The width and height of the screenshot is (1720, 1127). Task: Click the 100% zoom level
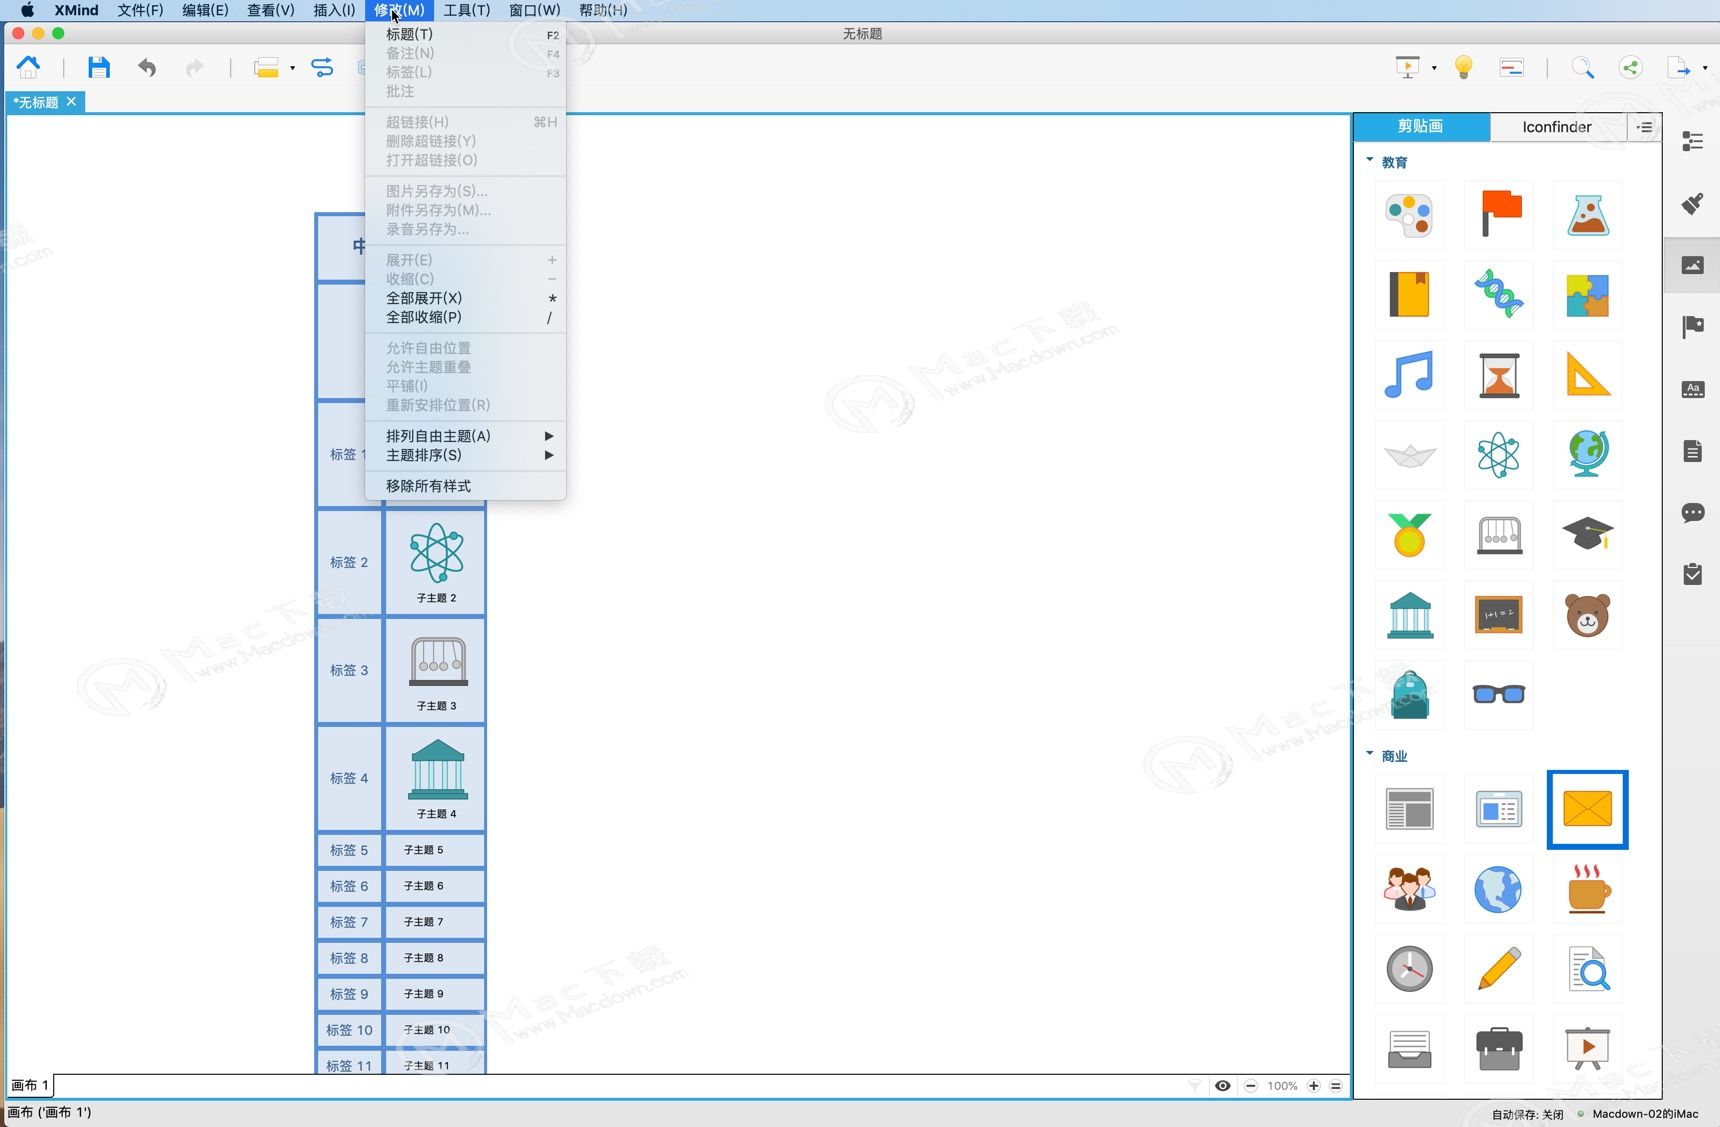point(1282,1086)
